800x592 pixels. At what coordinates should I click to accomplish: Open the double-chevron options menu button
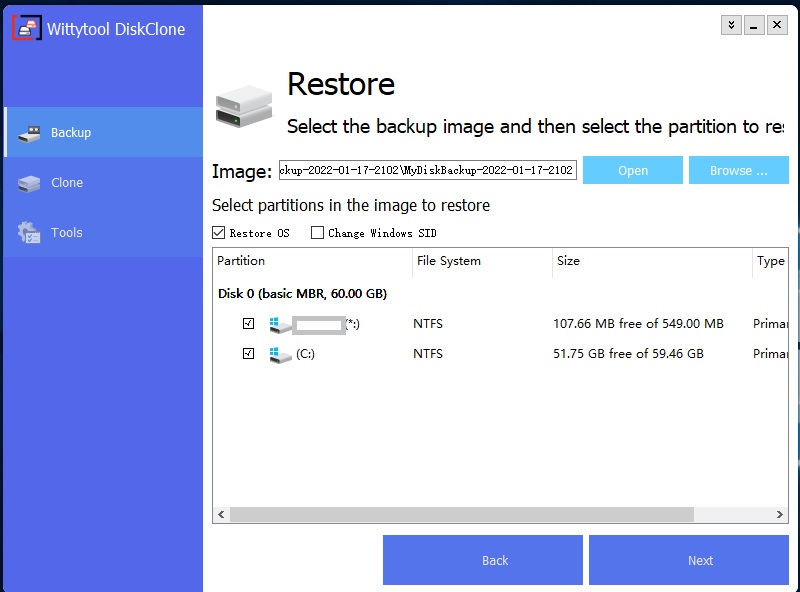(731, 25)
